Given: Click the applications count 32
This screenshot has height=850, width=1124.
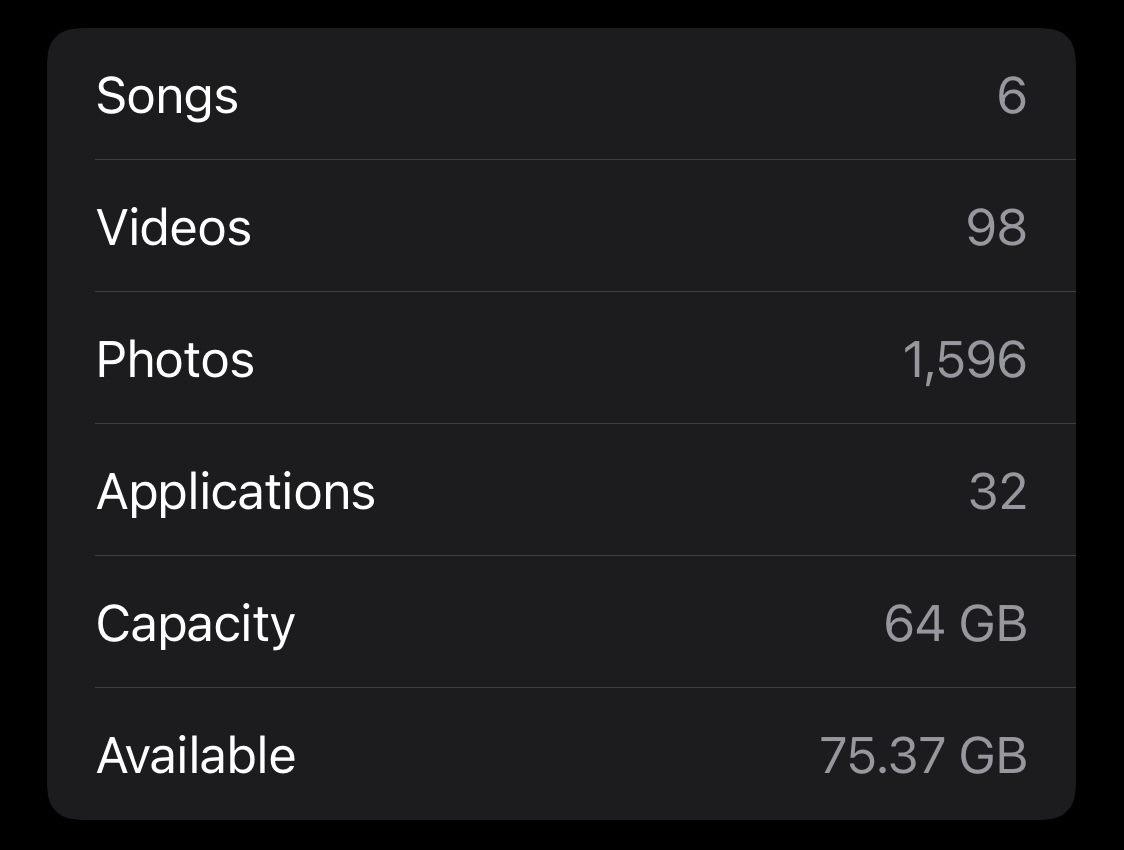Looking at the screenshot, I should [997, 492].
